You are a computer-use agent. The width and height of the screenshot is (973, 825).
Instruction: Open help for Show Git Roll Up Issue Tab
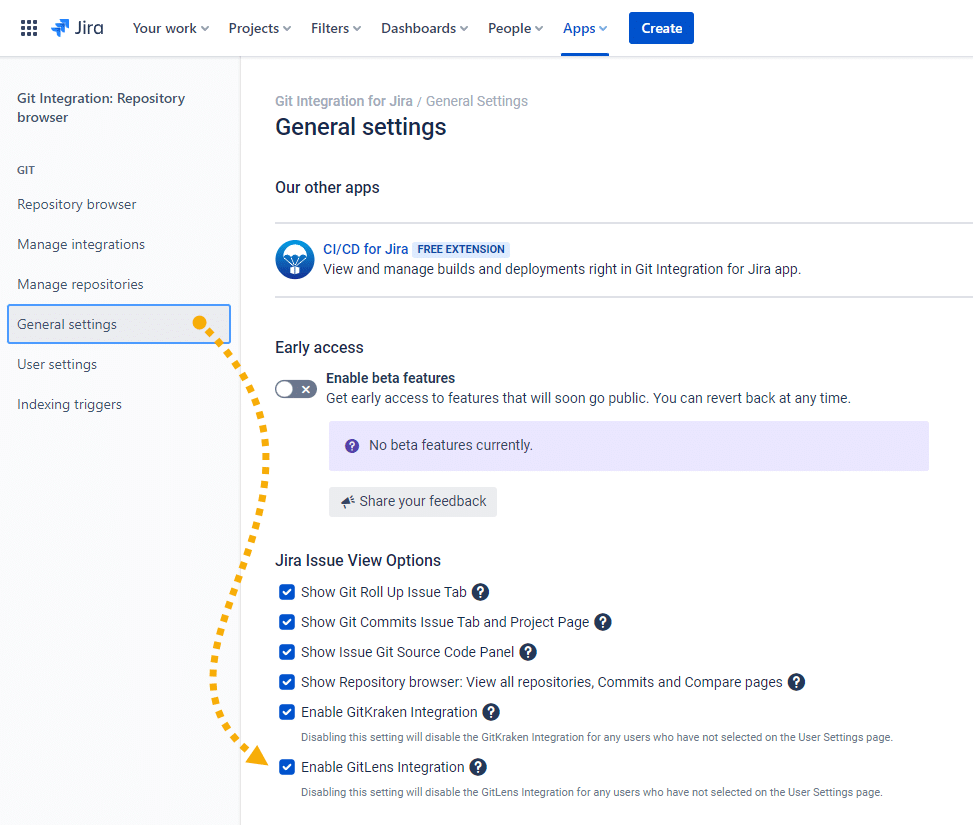click(480, 592)
